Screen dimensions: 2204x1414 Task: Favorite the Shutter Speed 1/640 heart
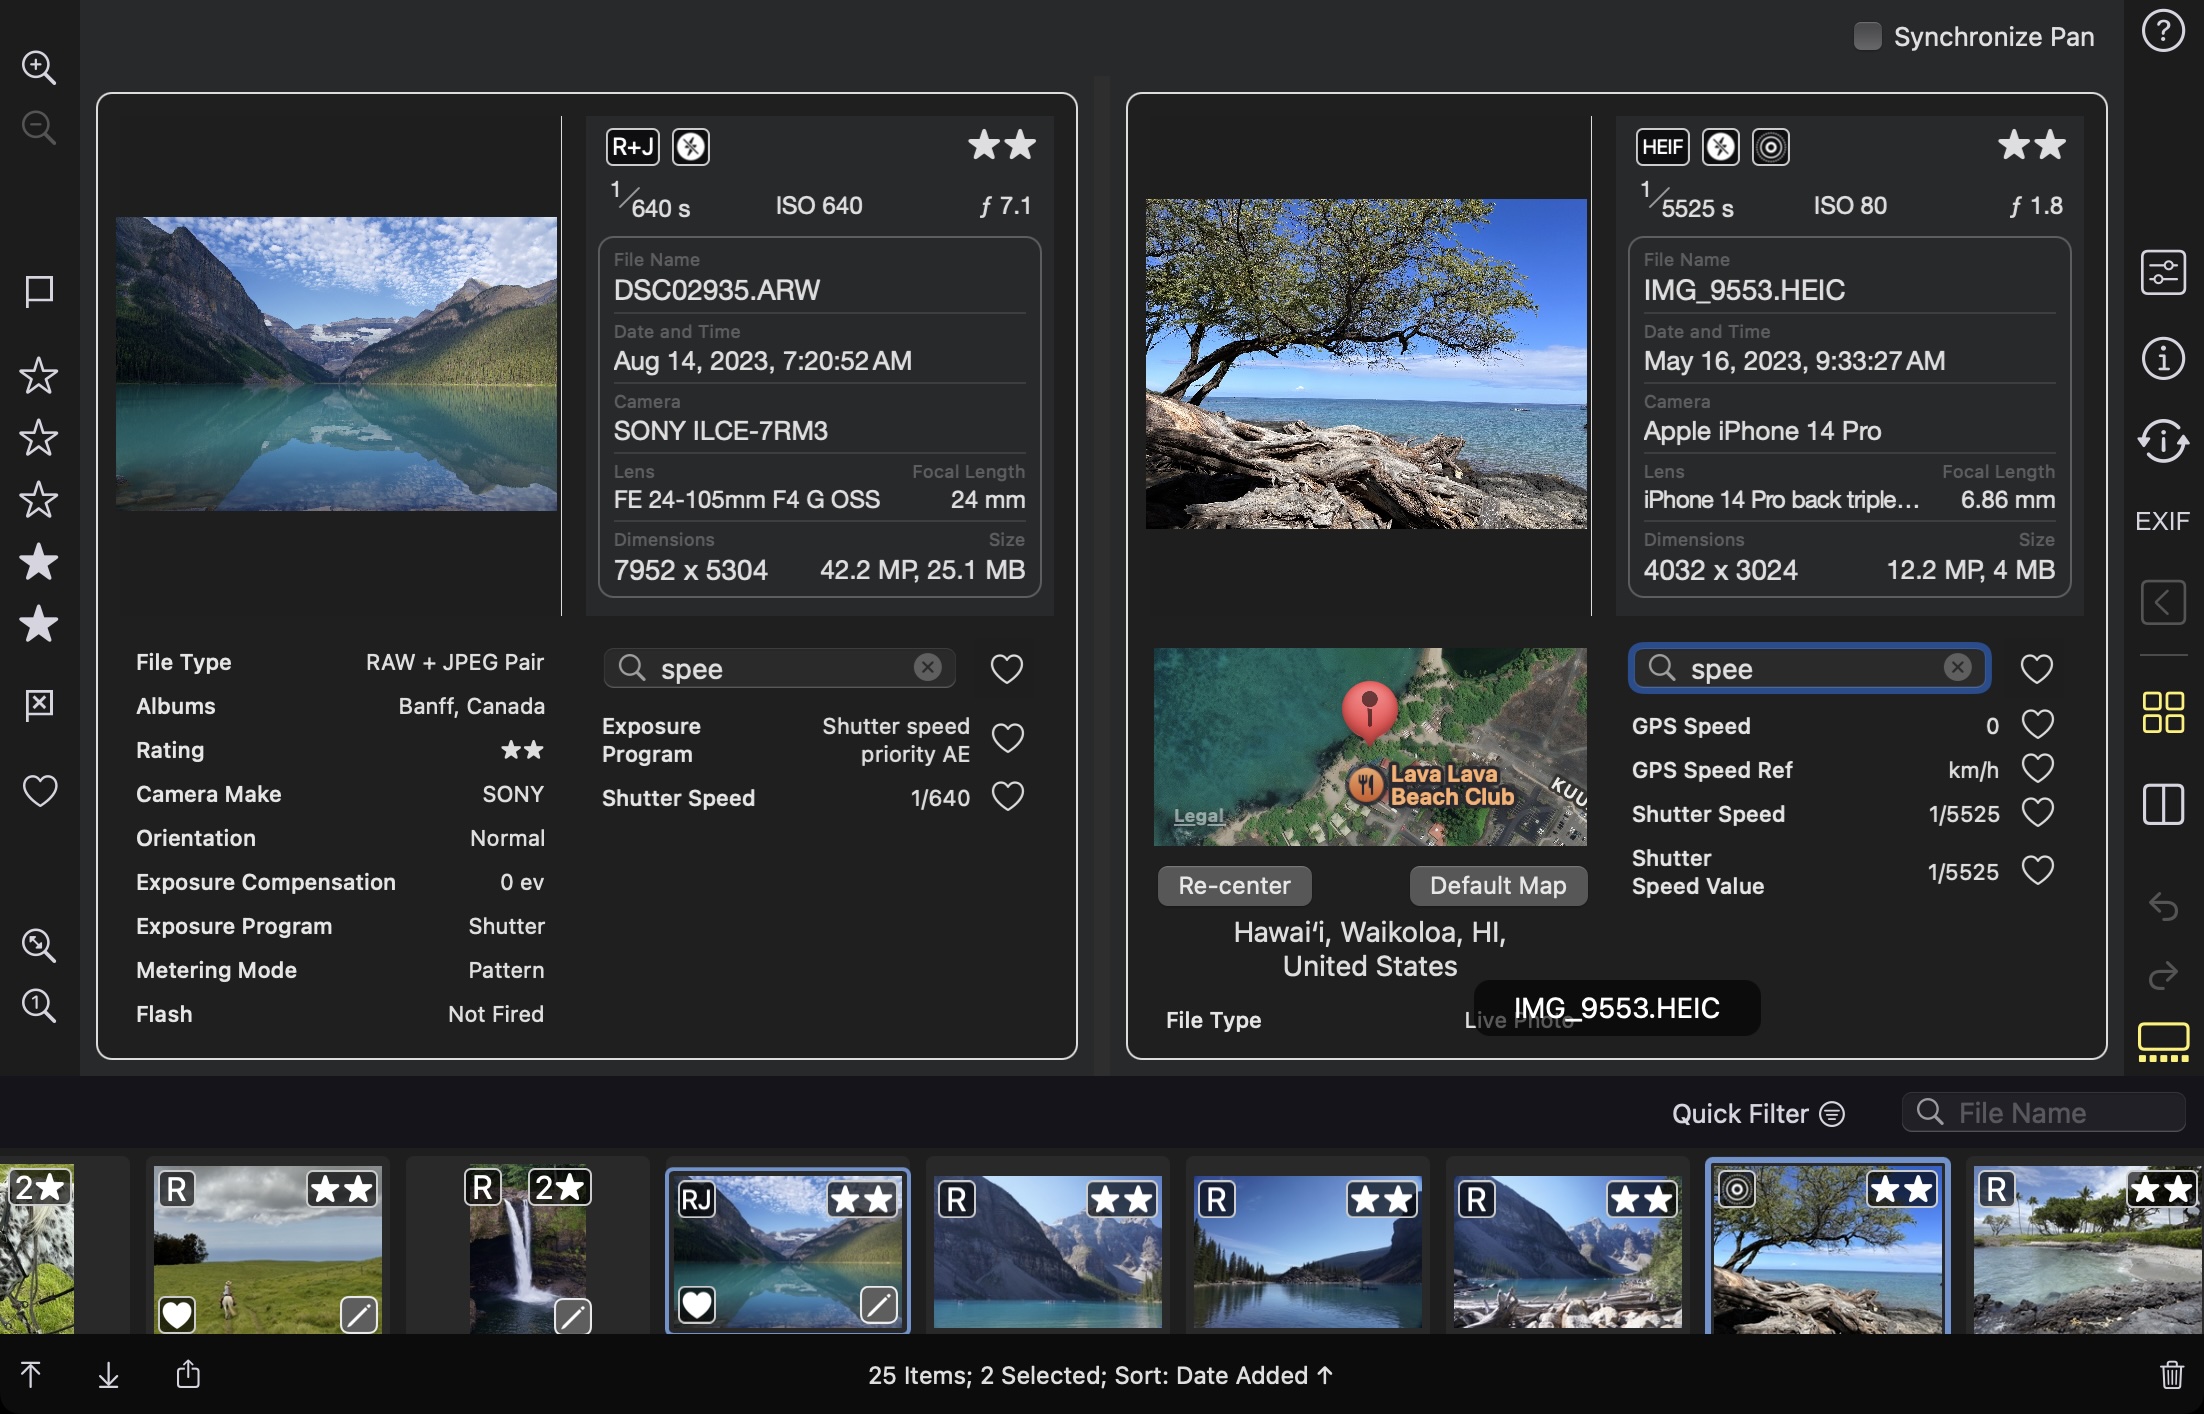pyautogui.click(x=1007, y=797)
